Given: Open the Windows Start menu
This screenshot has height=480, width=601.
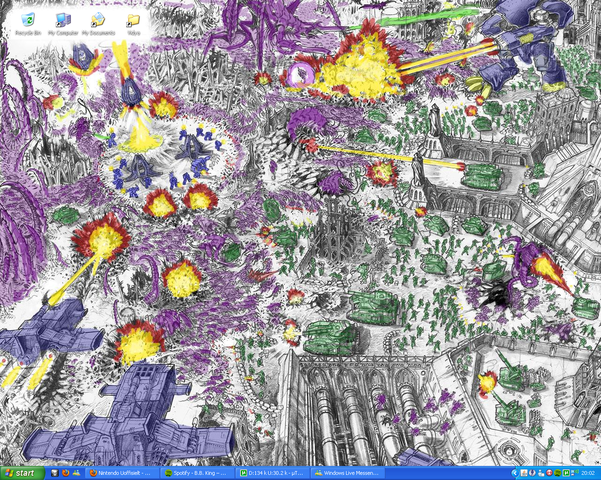Looking at the screenshot, I should click(x=22, y=473).
